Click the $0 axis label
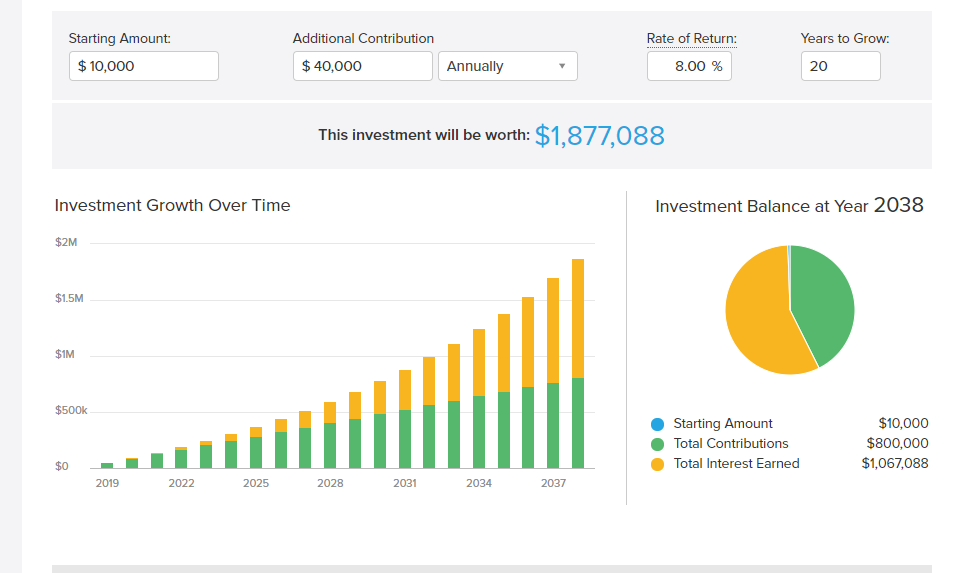 pos(62,467)
